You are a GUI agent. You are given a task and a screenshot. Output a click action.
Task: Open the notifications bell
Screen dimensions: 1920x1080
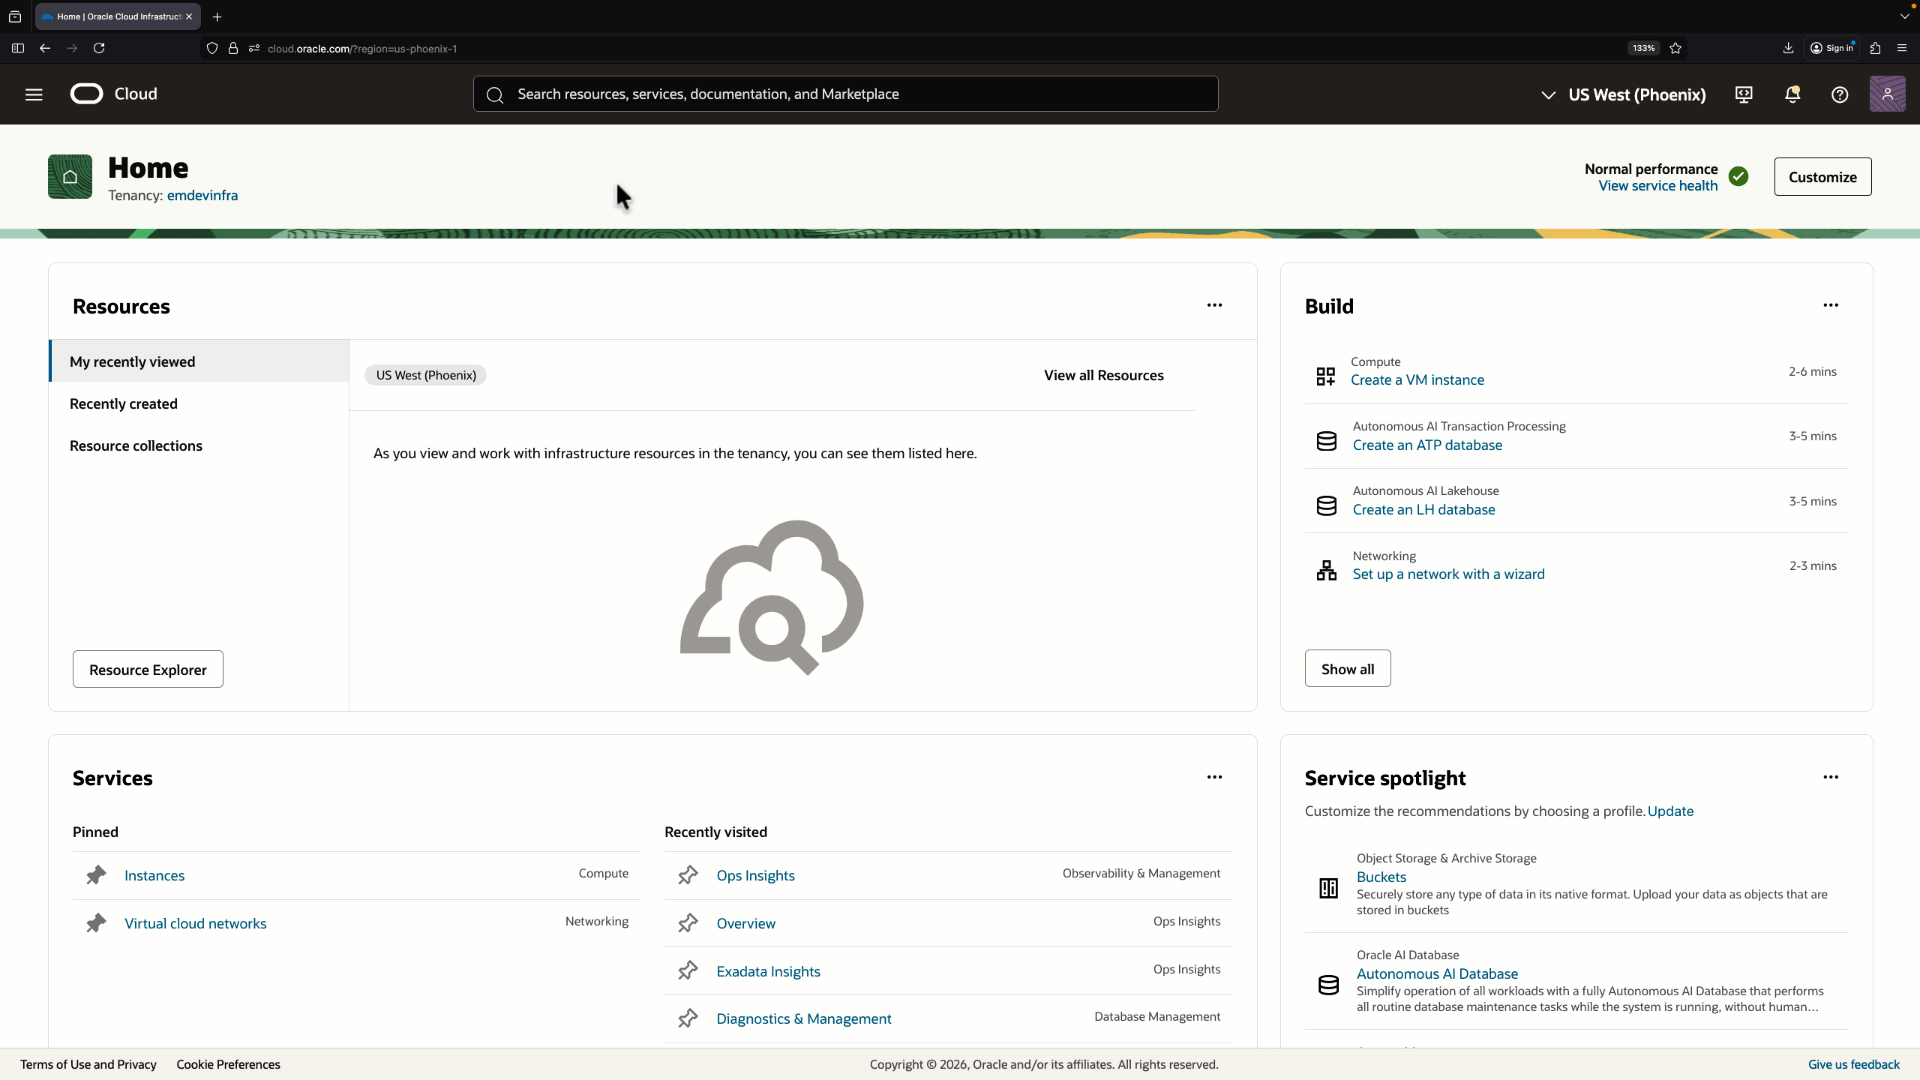[1792, 94]
